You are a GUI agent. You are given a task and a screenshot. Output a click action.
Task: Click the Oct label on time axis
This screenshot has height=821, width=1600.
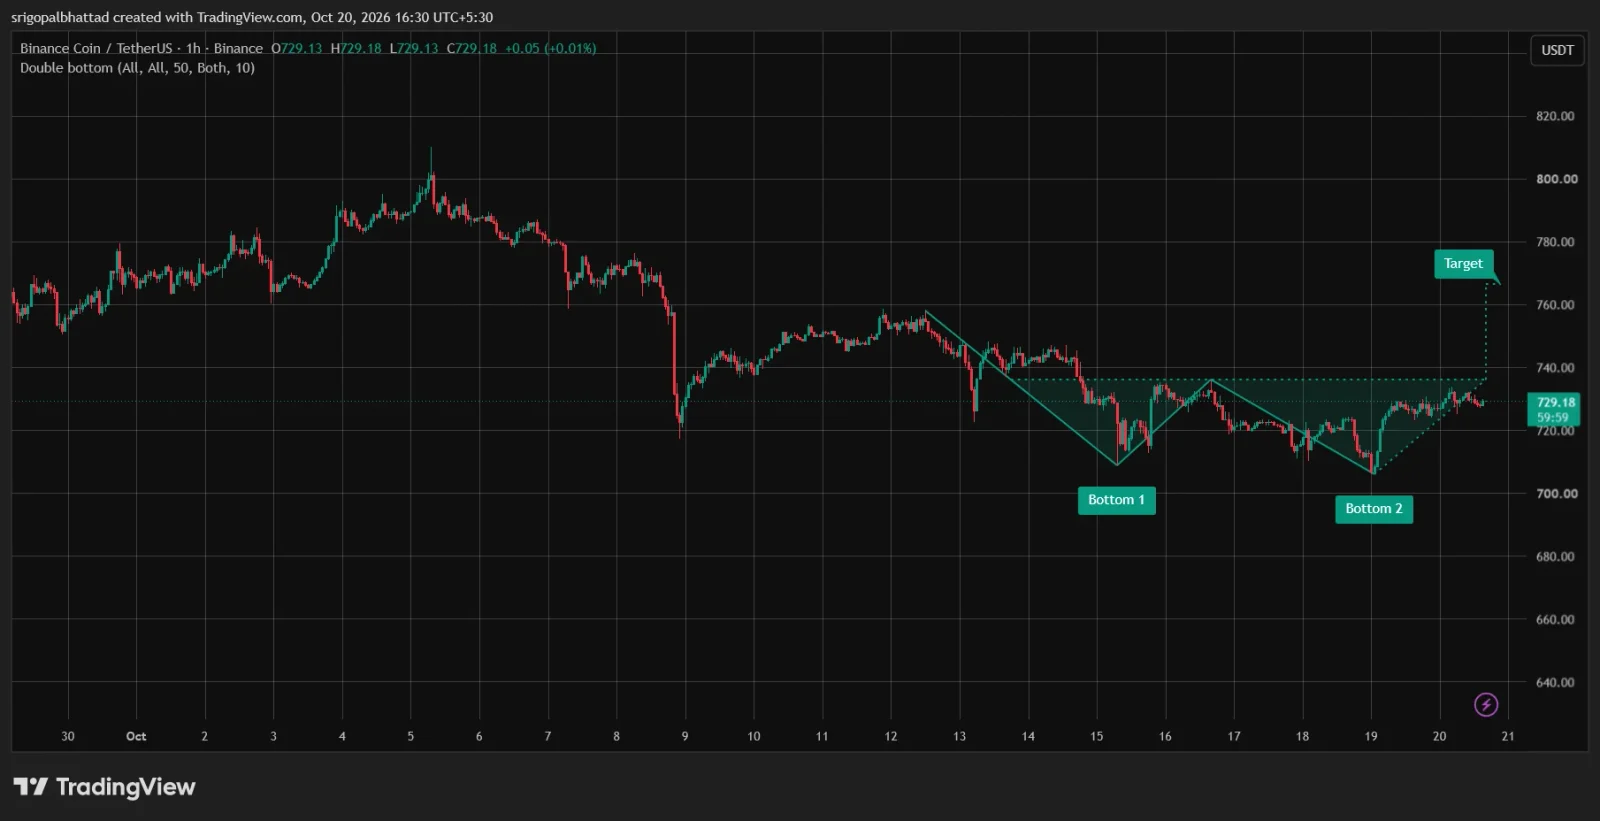tap(136, 736)
